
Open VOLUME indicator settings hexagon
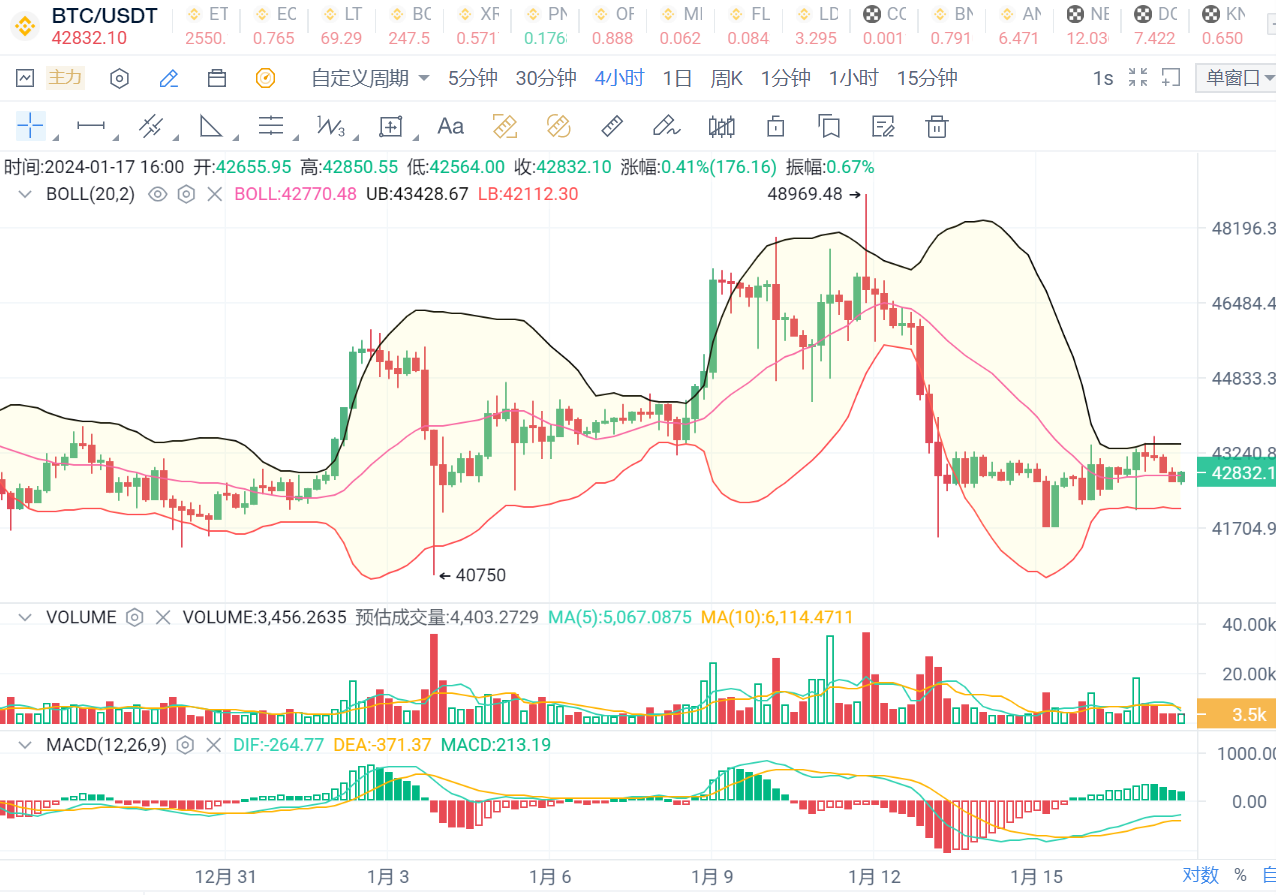pos(135,617)
